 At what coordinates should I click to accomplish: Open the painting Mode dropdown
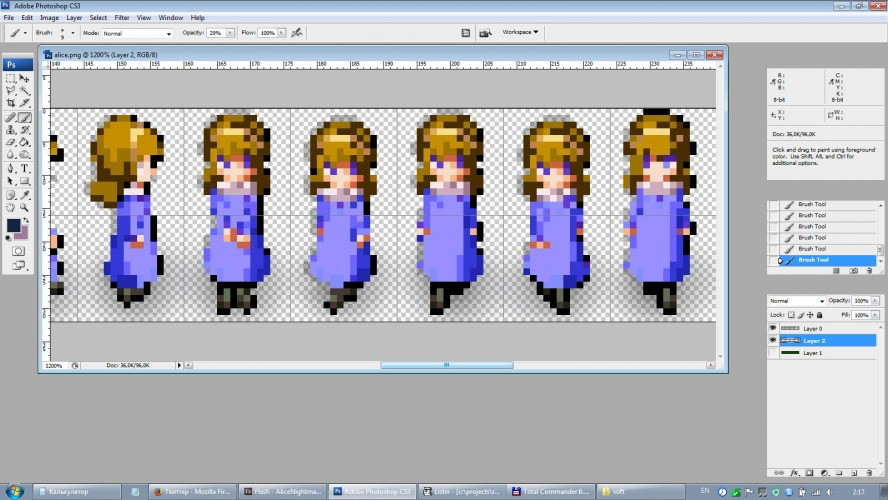[x=136, y=33]
